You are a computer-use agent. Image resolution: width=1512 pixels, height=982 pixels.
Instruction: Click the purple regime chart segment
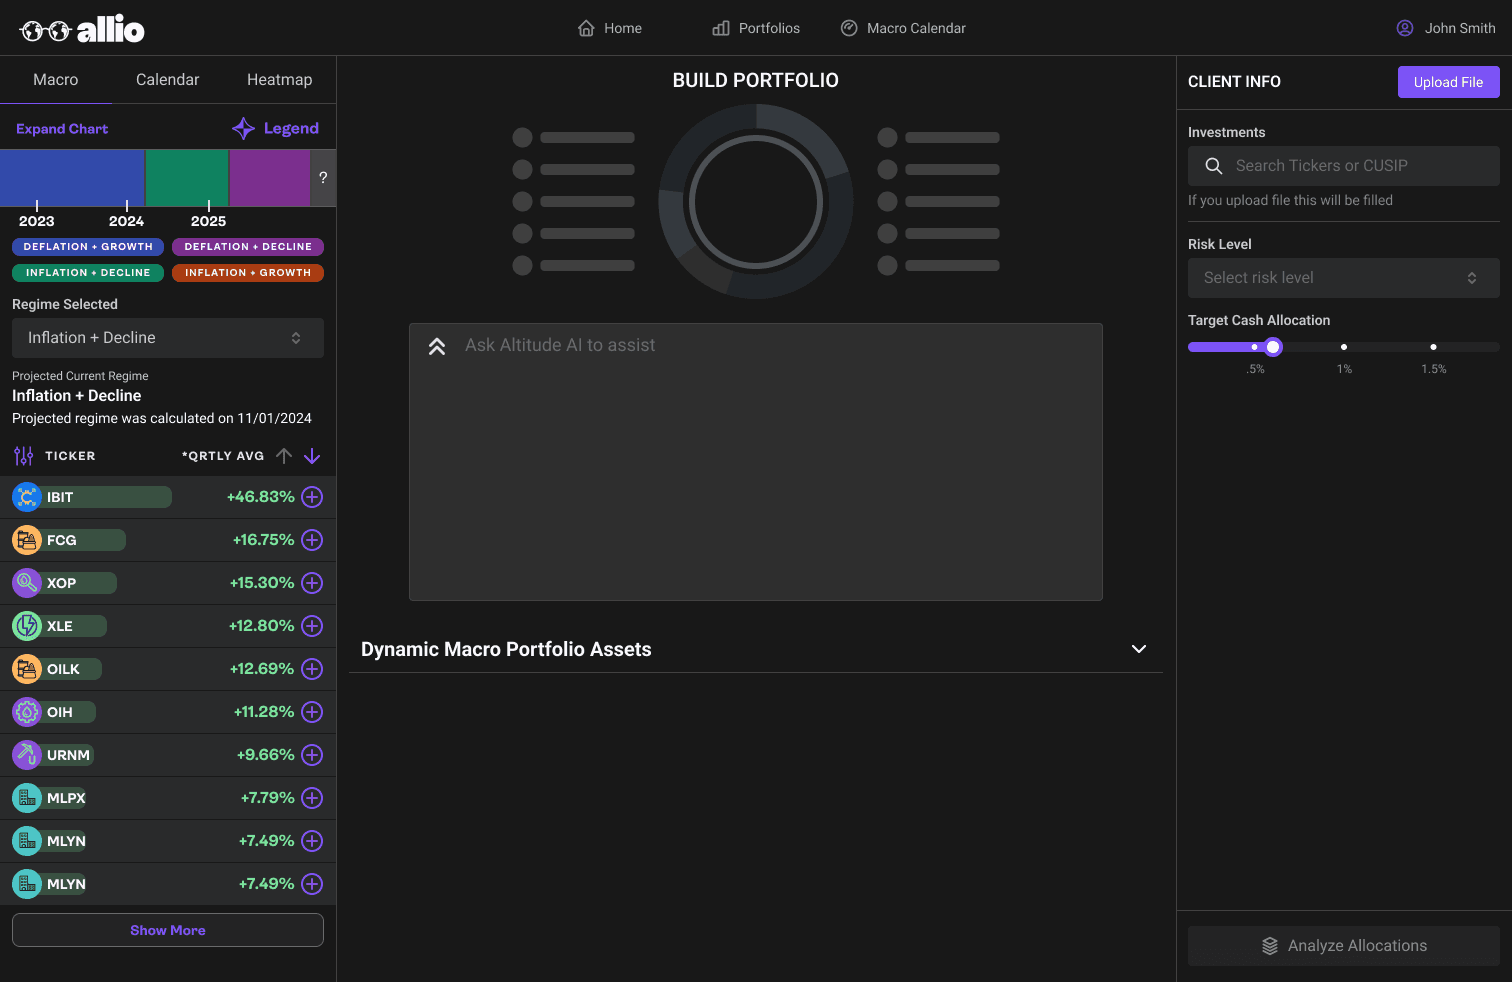coord(270,178)
